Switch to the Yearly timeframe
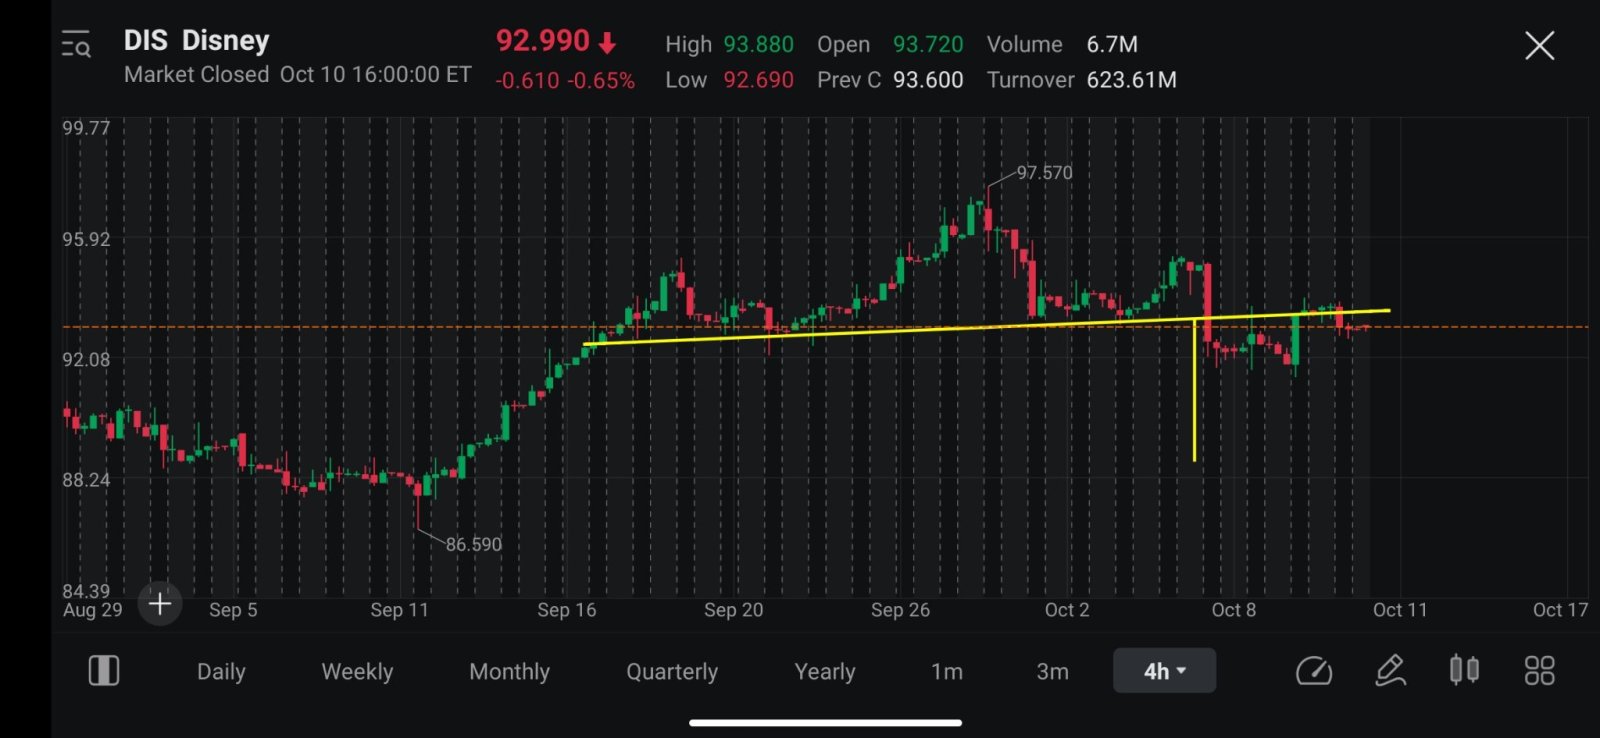 [825, 672]
